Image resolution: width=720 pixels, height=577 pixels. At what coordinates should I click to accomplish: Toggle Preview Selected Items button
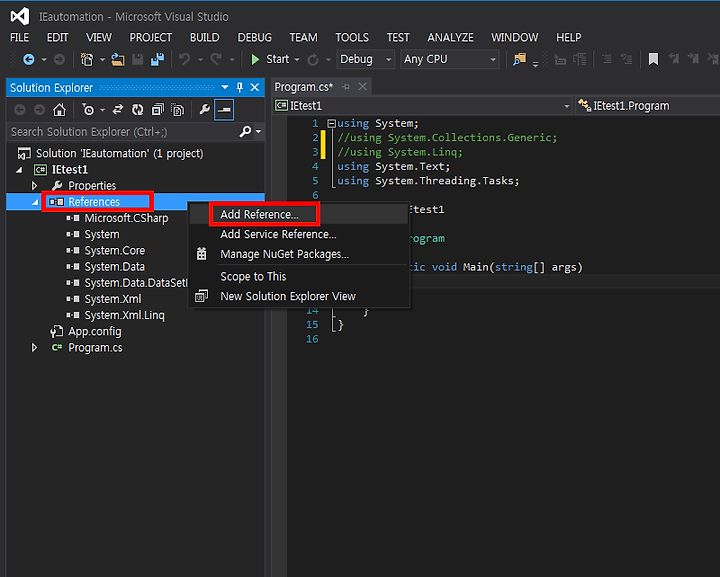click(224, 110)
